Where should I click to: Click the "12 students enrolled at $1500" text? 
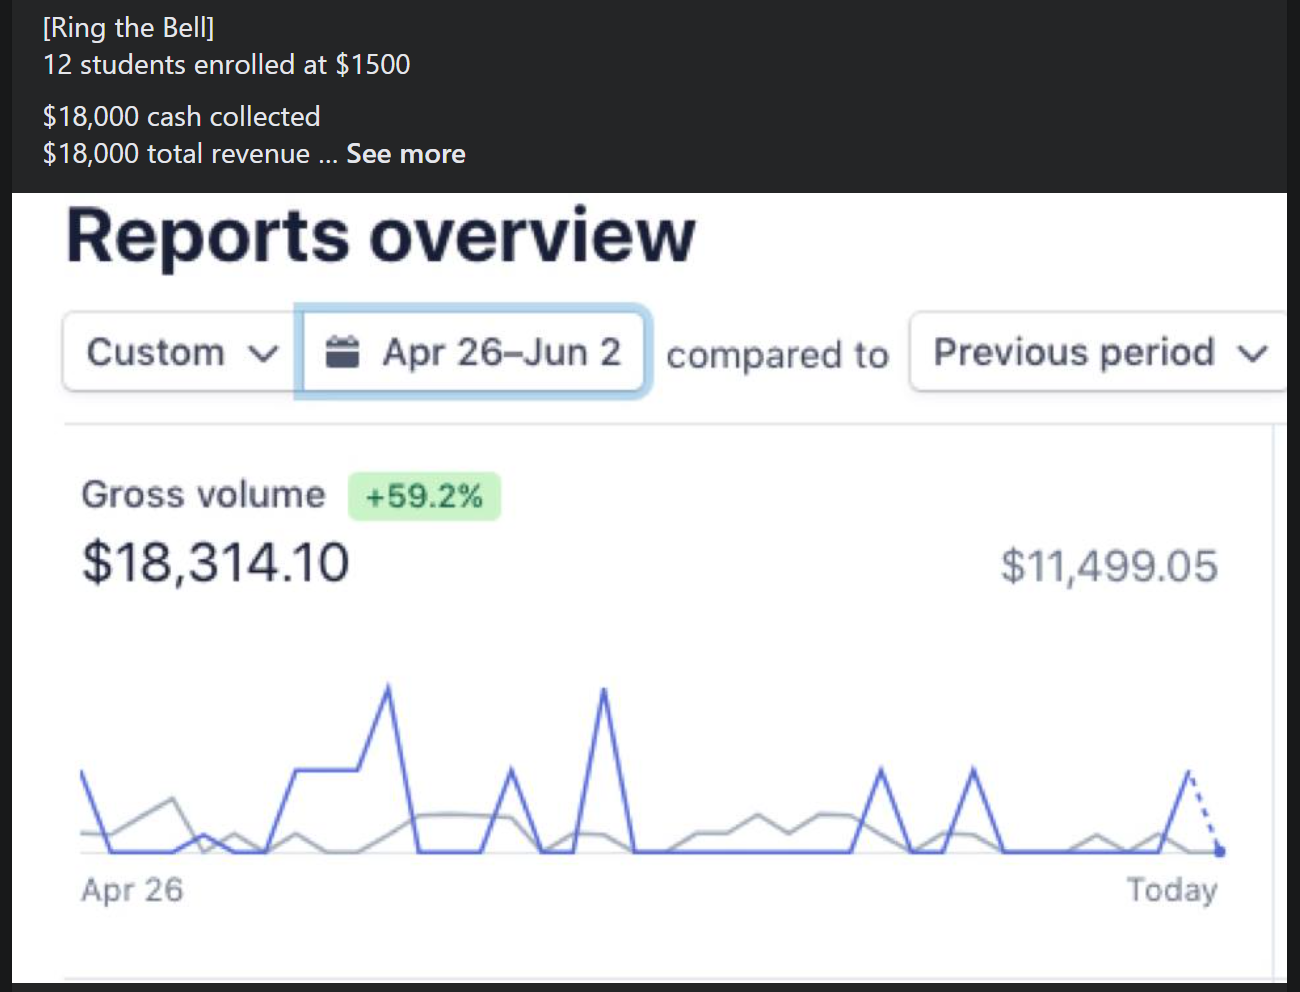(226, 65)
